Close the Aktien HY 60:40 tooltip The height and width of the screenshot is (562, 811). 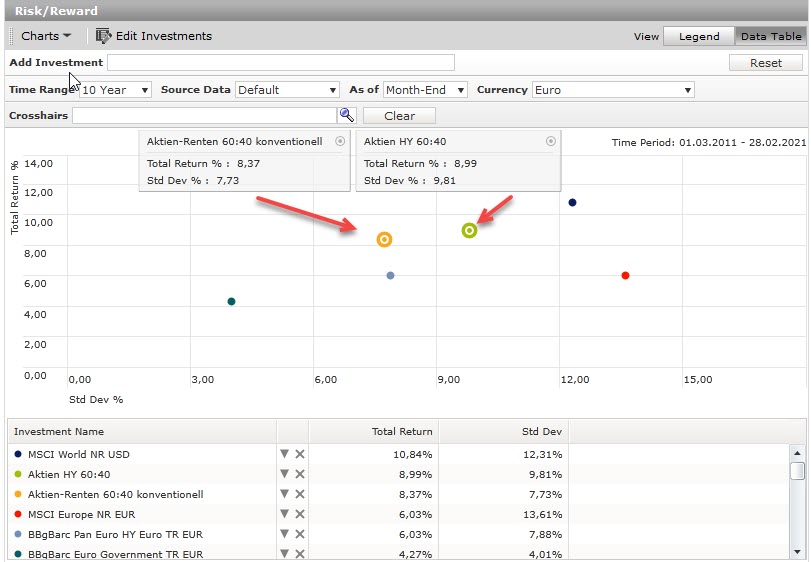tap(550, 142)
